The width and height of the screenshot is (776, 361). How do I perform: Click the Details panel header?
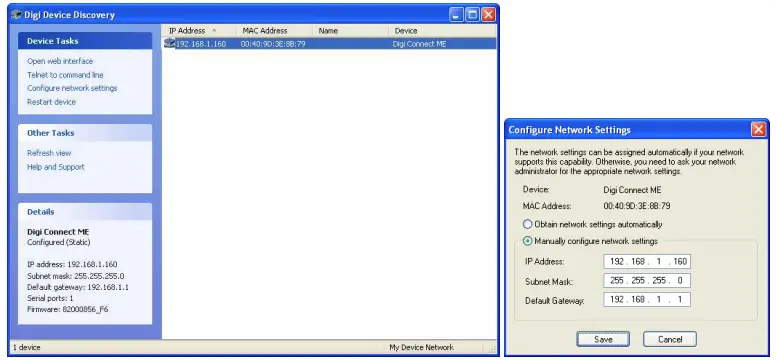point(85,211)
